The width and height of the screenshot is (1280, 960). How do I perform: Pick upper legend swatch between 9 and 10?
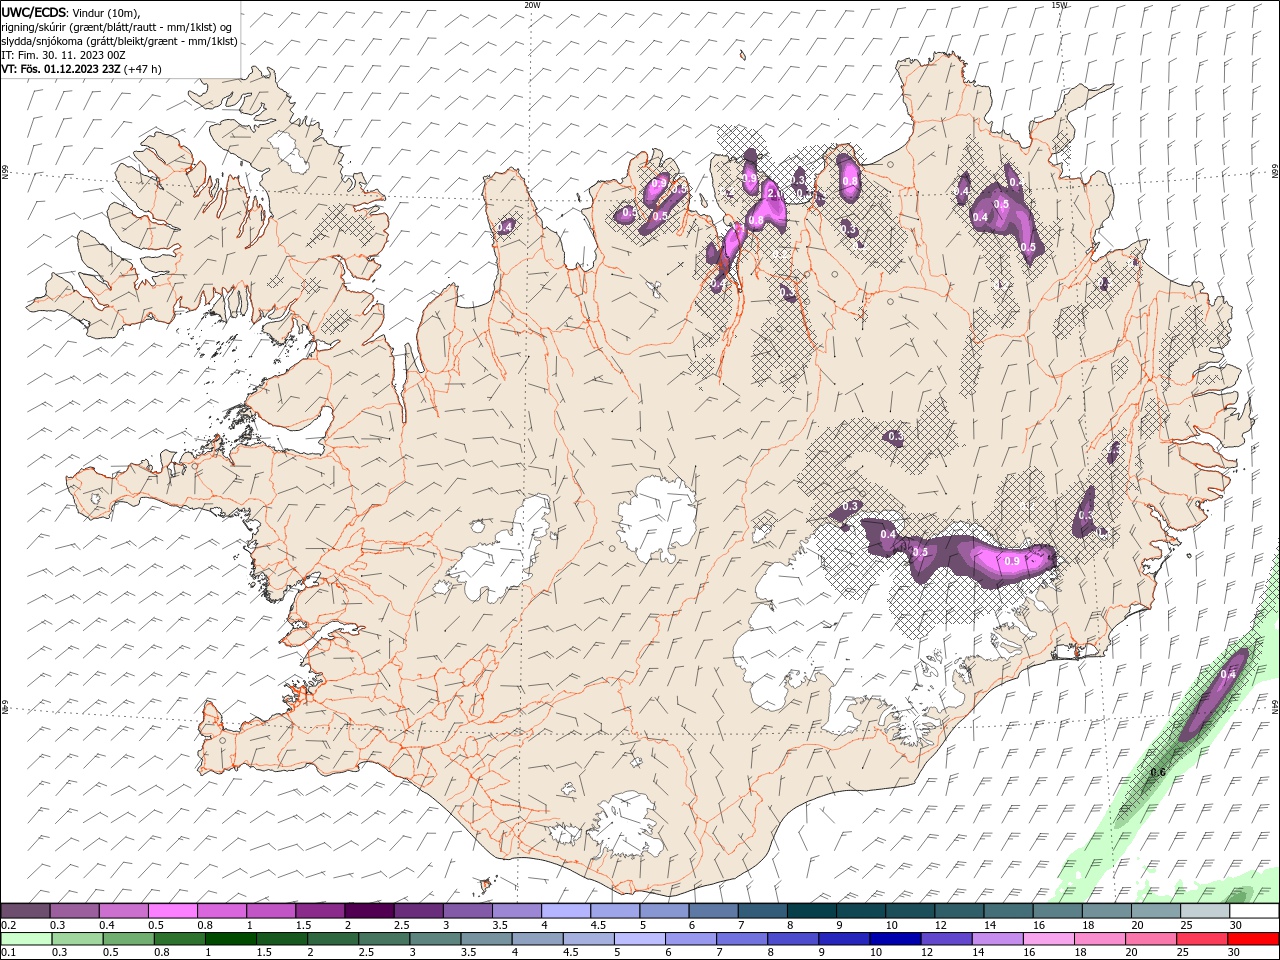(x=861, y=911)
